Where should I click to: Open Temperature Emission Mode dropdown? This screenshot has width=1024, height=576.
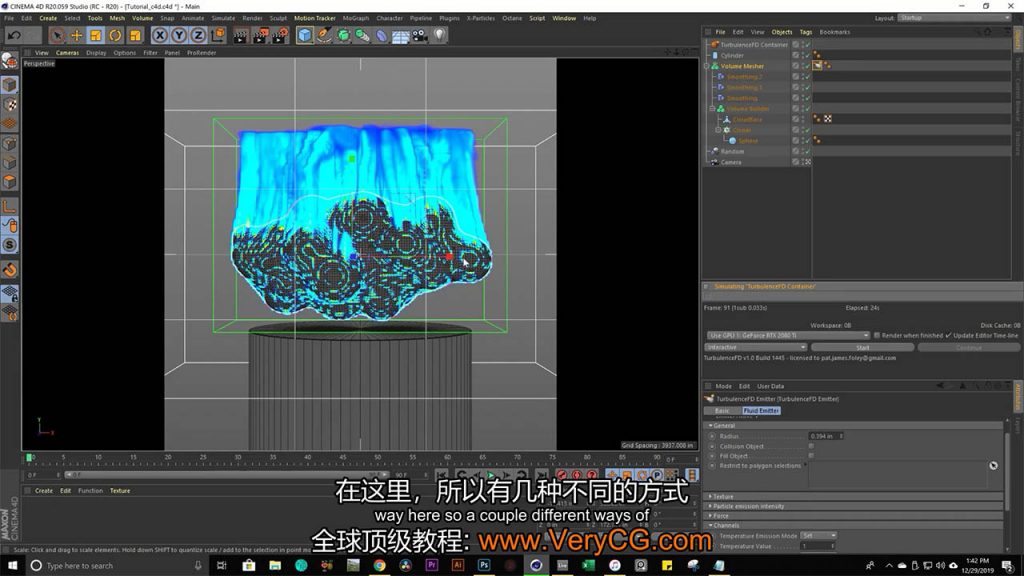coord(818,536)
